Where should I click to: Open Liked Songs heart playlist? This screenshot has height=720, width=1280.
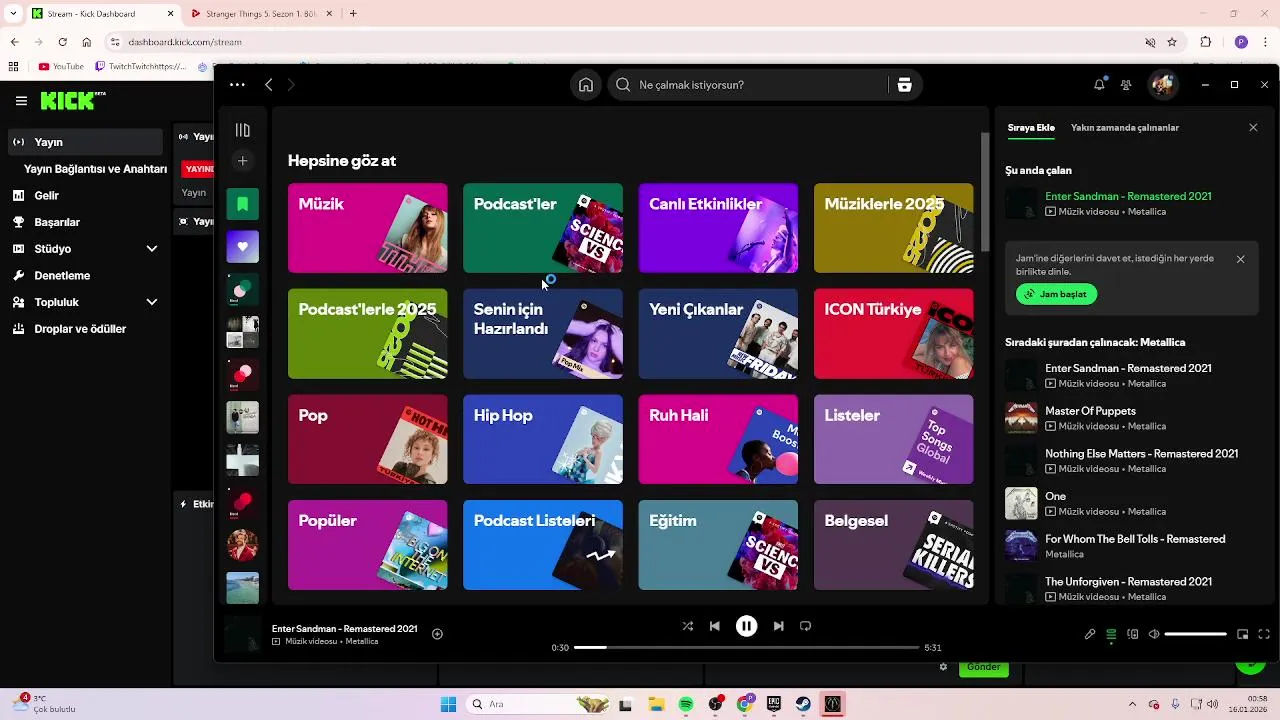pos(243,246)
